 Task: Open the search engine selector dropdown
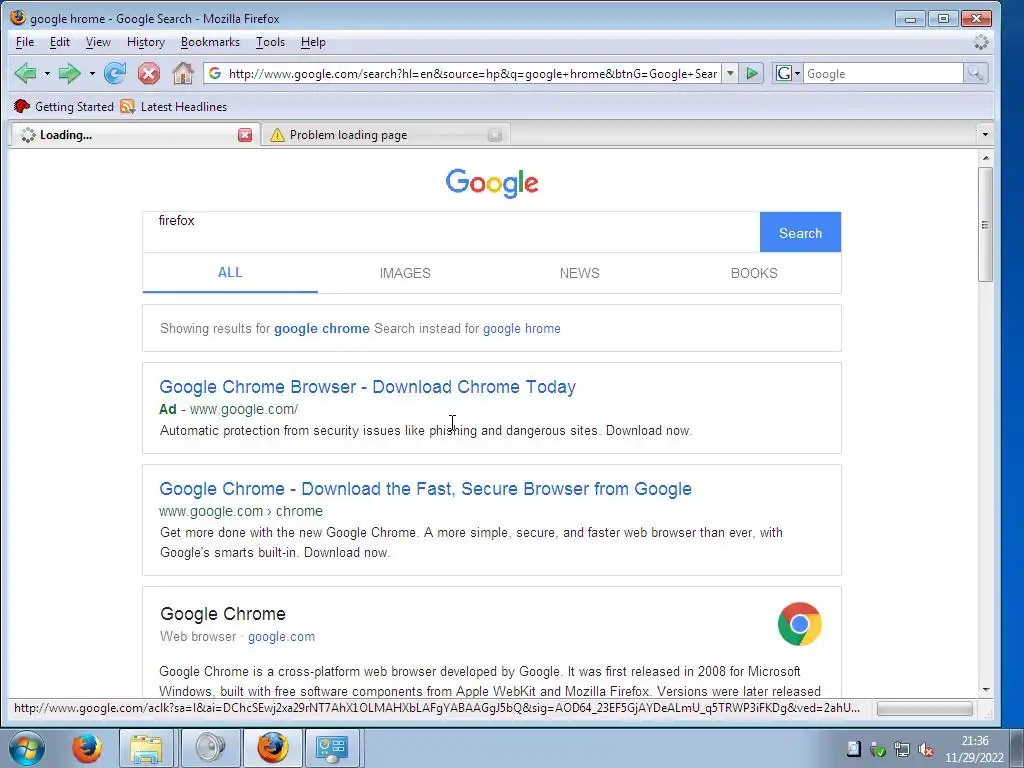point(788,73)
